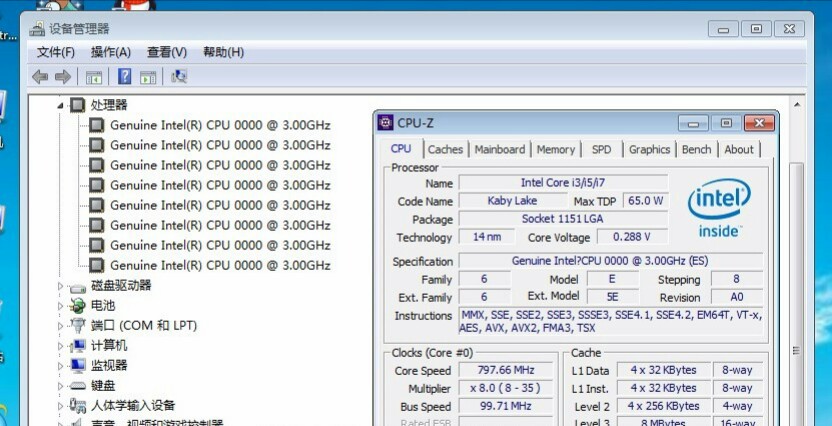
Task: Open the 帮助(H) menu
Action: pyautogui.click(x=223, y=52)
